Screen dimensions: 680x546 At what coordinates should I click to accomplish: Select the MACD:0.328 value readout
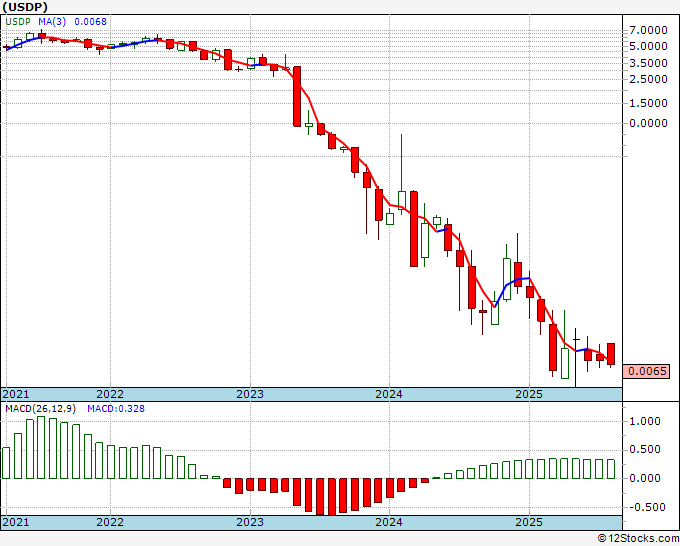pyautogui.click(x=116, y=409)
